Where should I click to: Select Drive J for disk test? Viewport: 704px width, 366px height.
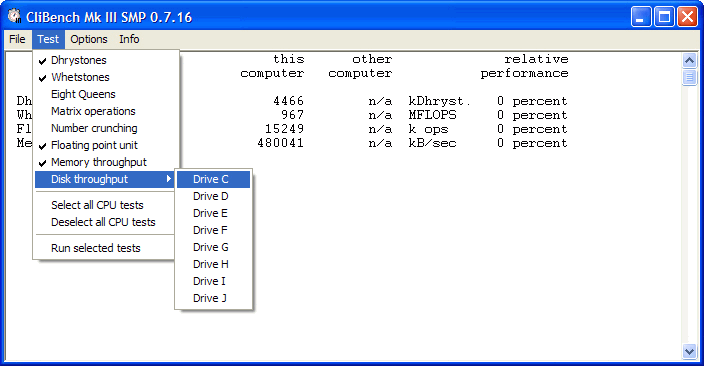click(x=213, y=299)
